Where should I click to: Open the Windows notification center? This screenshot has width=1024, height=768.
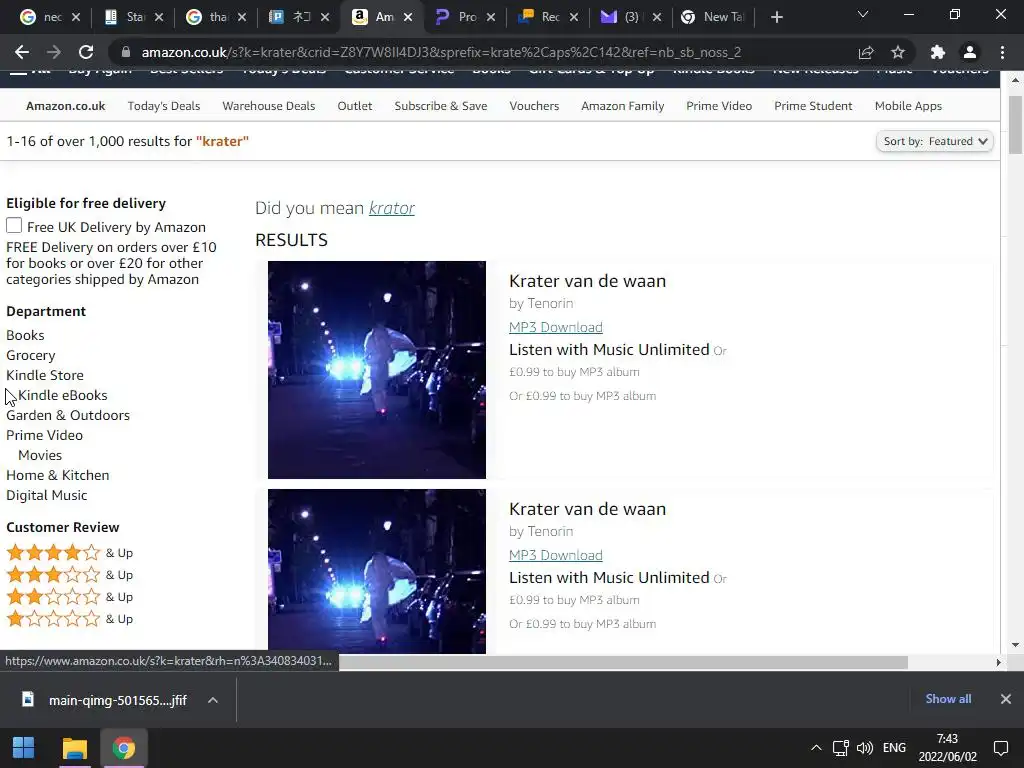tap(1000, 748)
